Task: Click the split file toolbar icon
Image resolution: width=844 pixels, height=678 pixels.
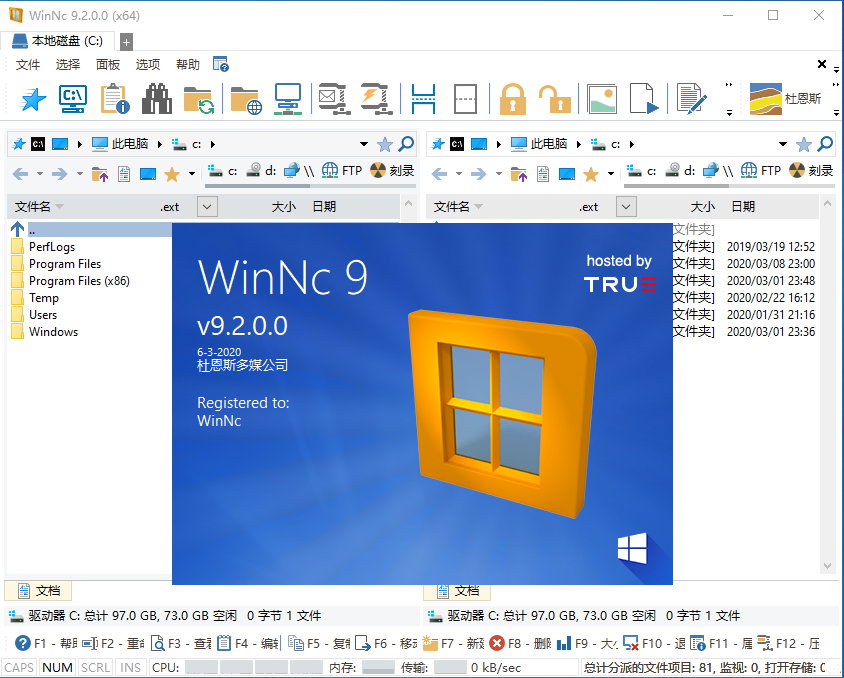Action: pos(423,99)
